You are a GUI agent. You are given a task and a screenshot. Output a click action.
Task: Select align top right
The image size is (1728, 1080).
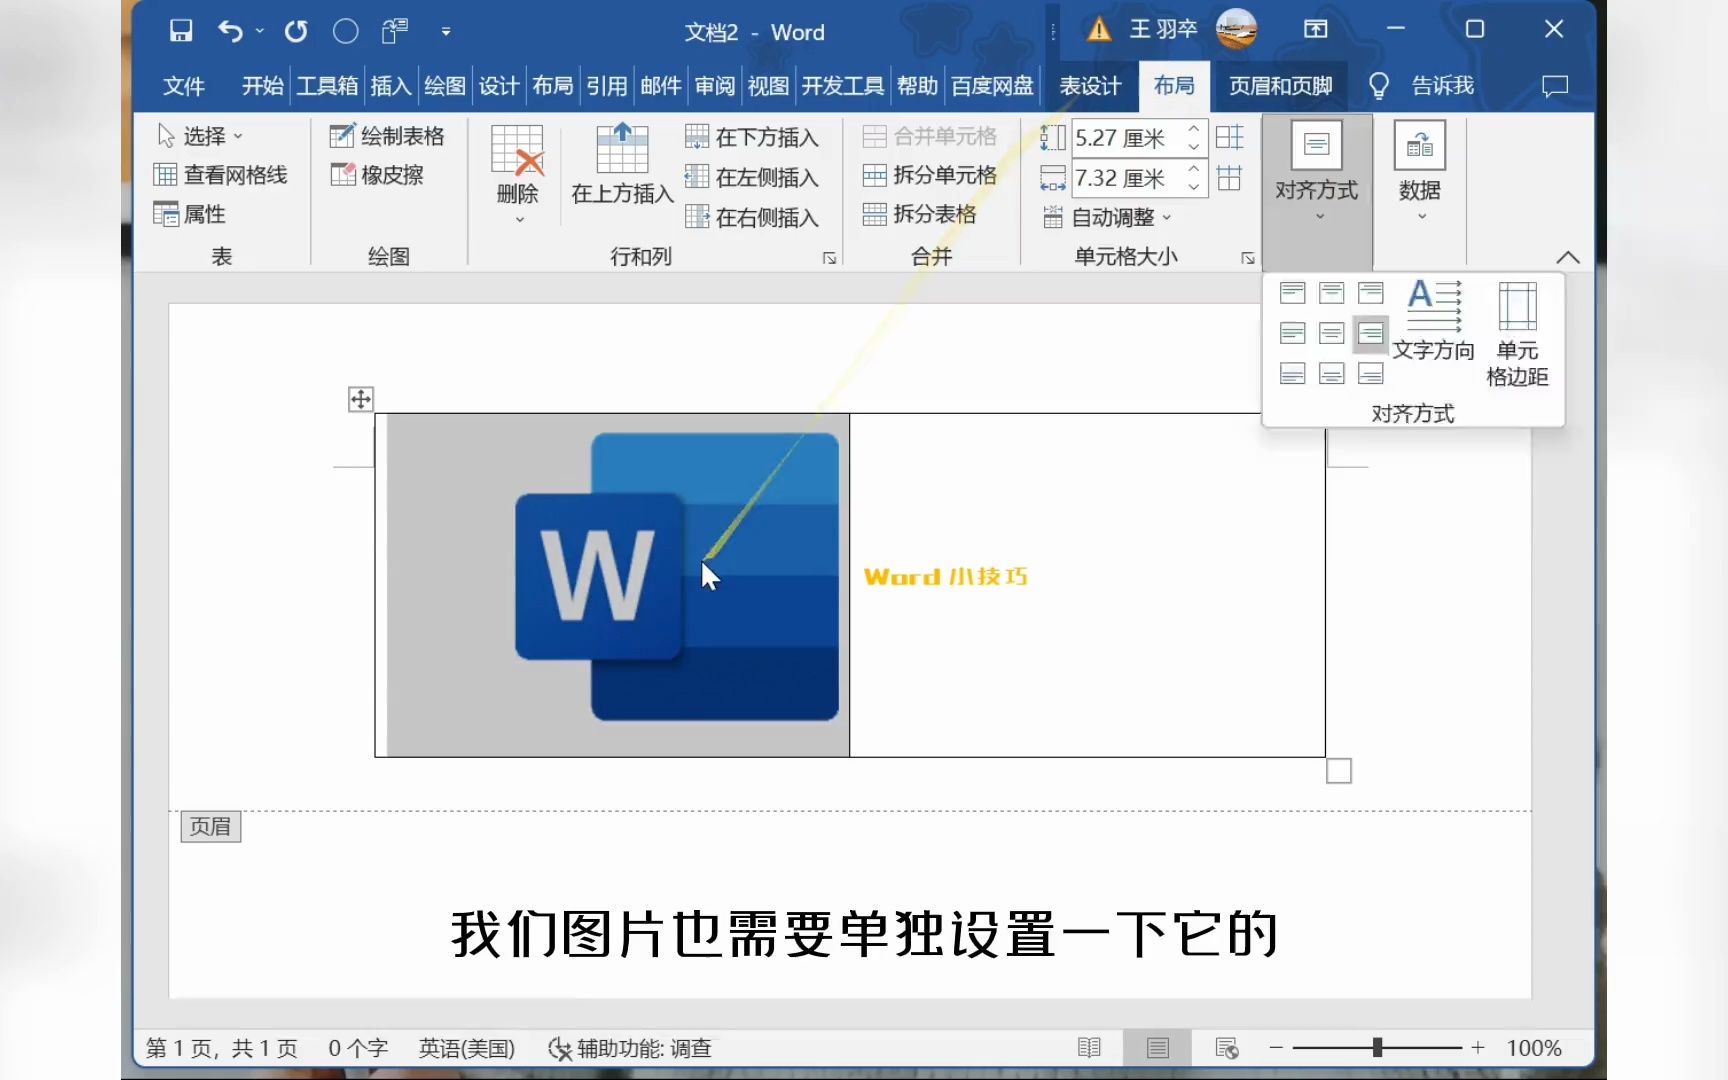[x=1371, y=293]
